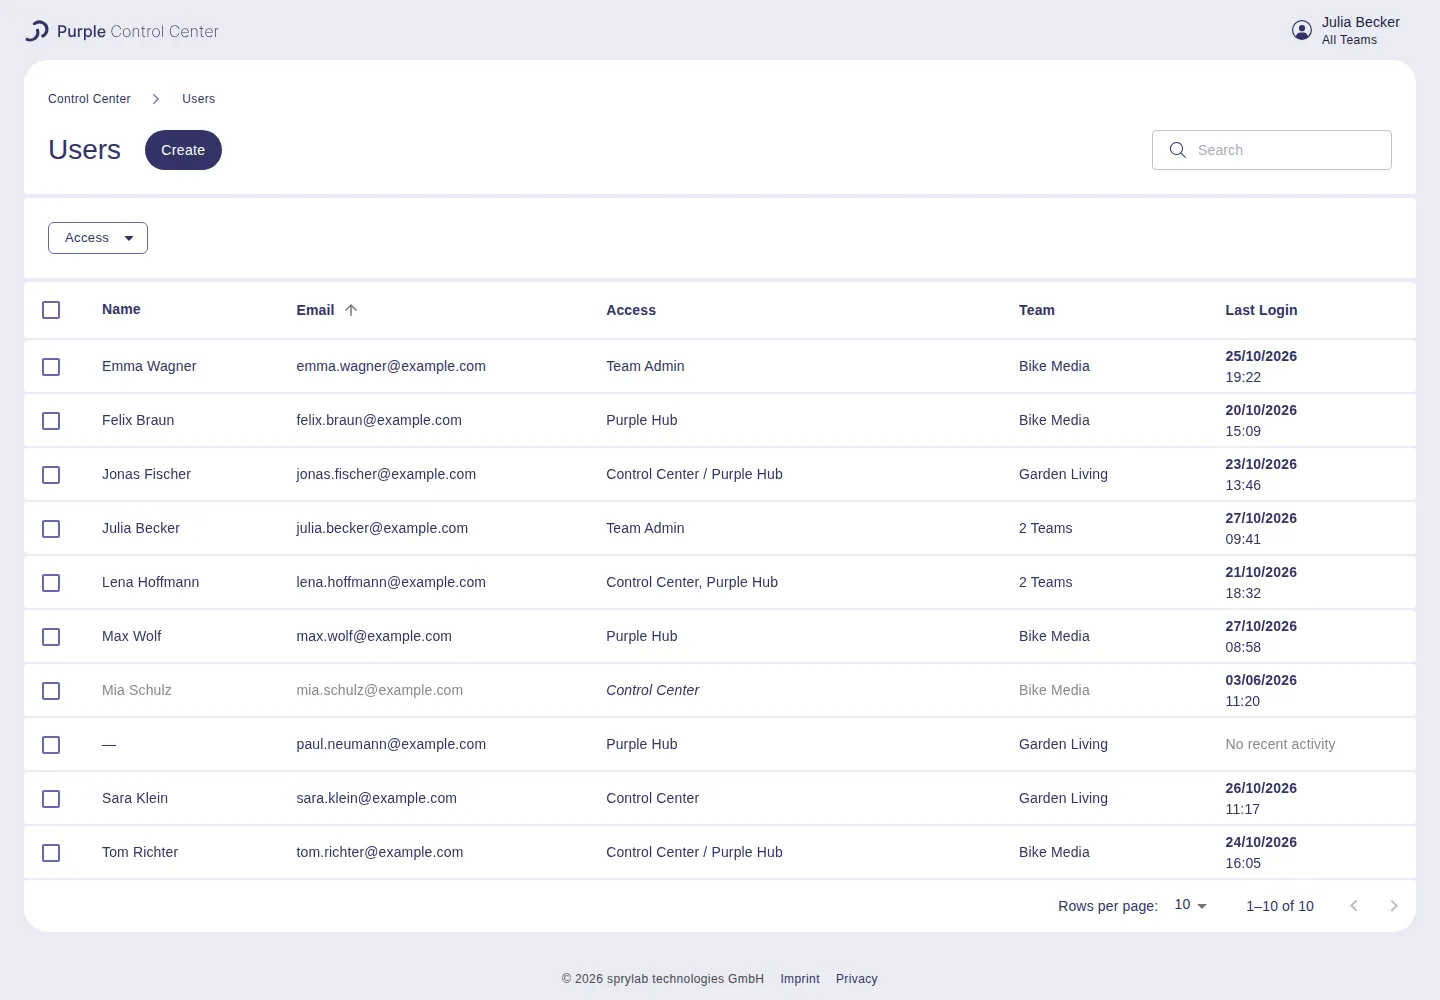Viewport: 1440px width, 1000px height.
Task: Open the Access filter dropdown
Action: (x=98, y=238)
